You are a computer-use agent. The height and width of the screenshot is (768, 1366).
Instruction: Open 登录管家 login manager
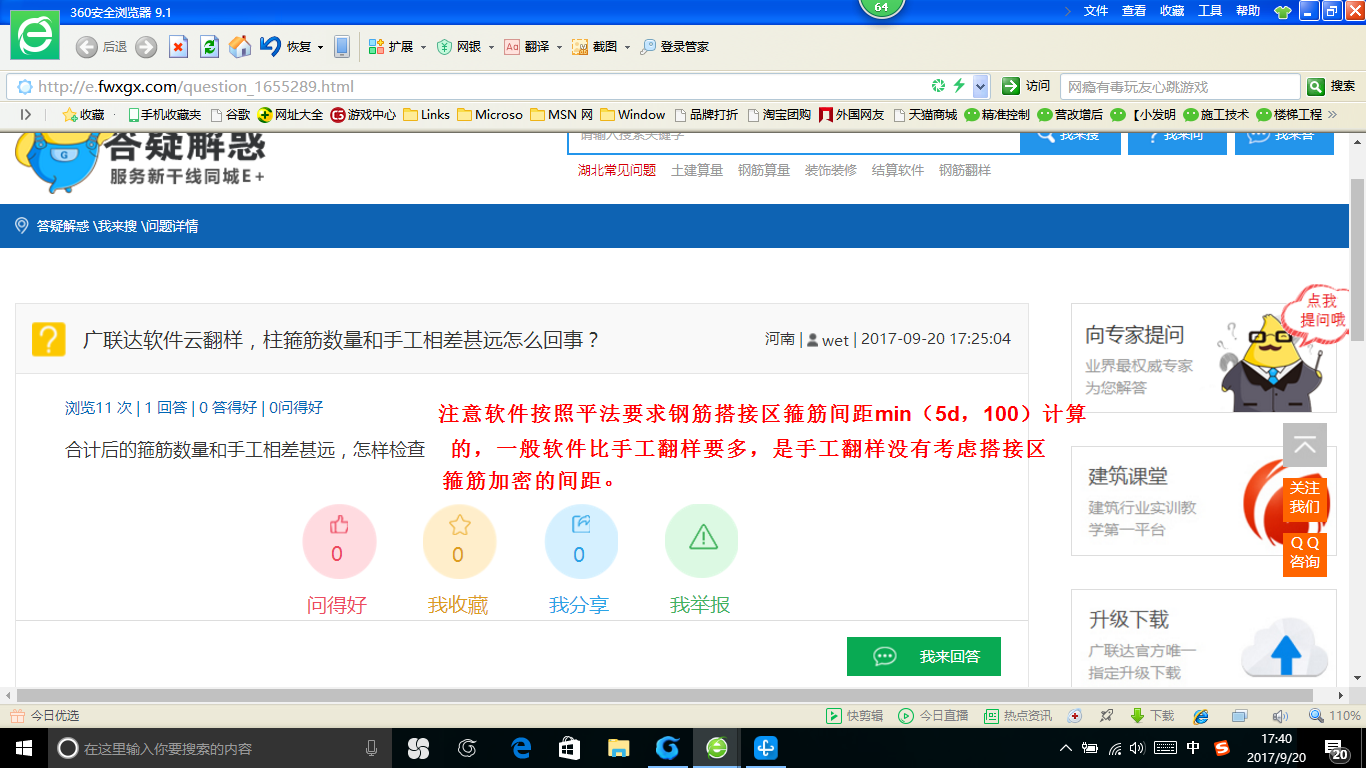click(x=675, y=47)
